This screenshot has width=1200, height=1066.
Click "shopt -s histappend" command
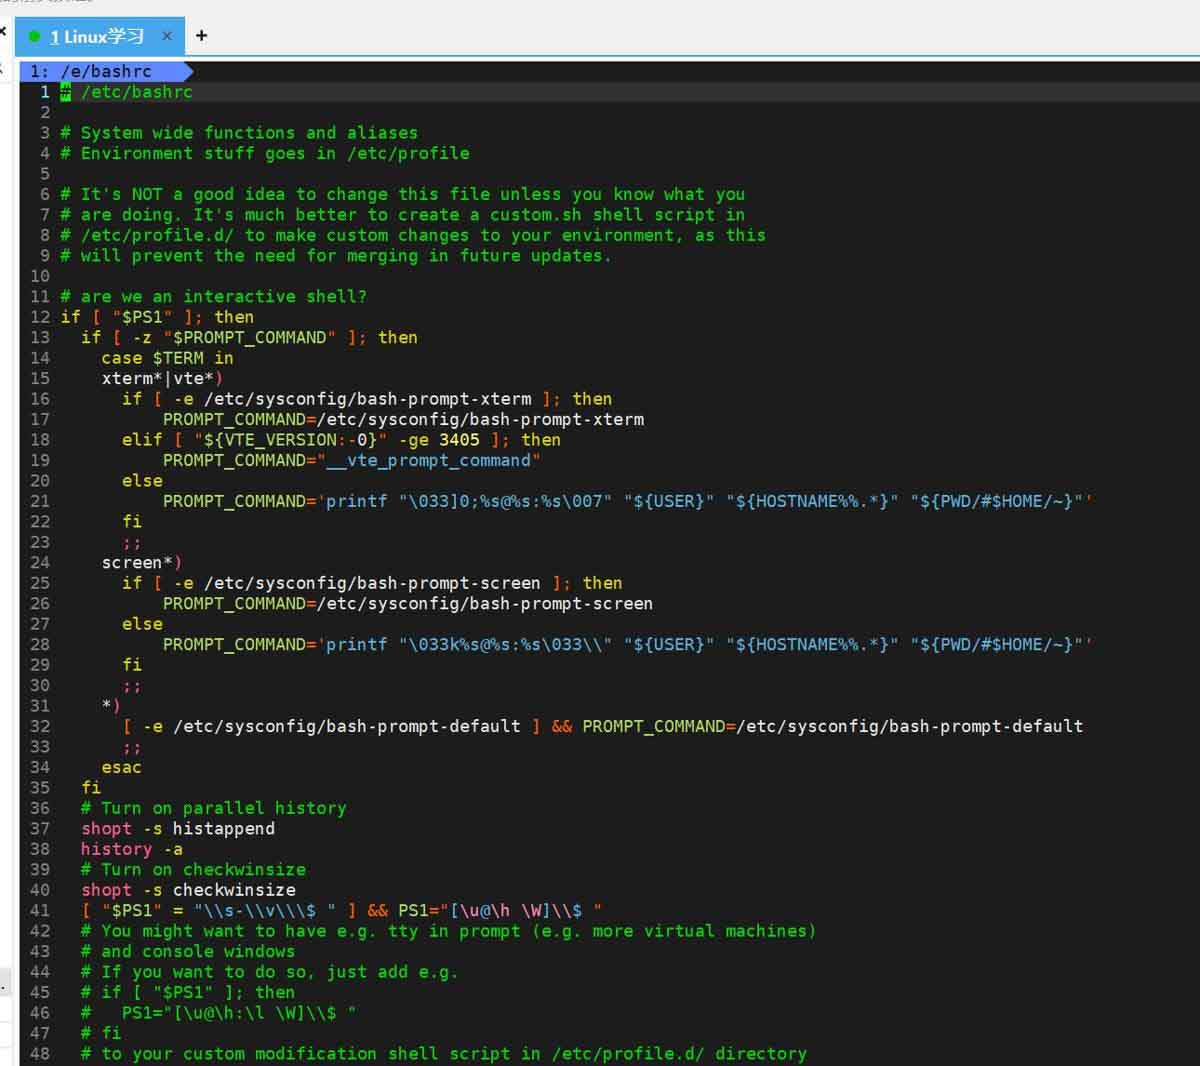pos(178,829)
